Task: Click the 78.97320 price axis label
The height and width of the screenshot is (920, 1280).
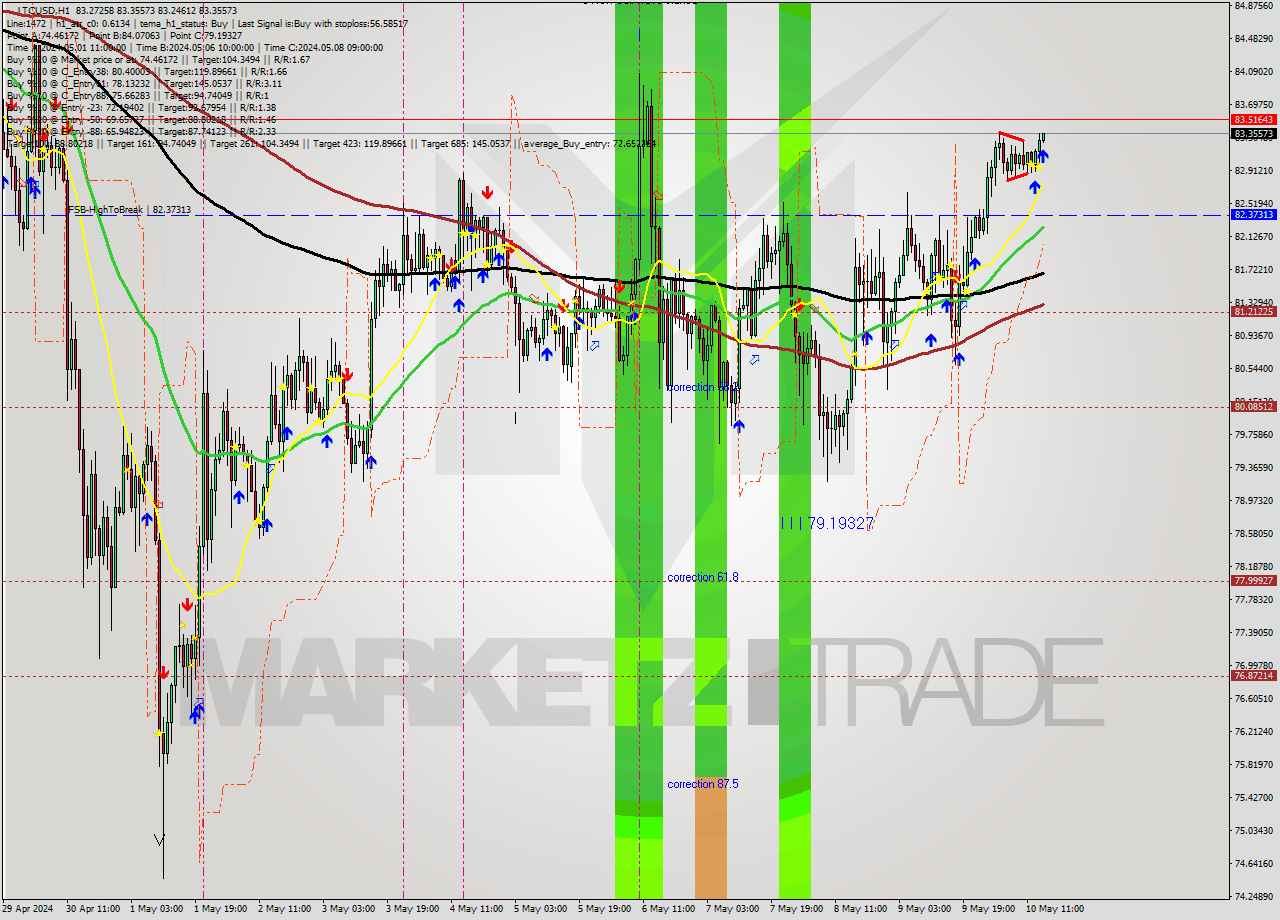Action: pos(1254,500)
